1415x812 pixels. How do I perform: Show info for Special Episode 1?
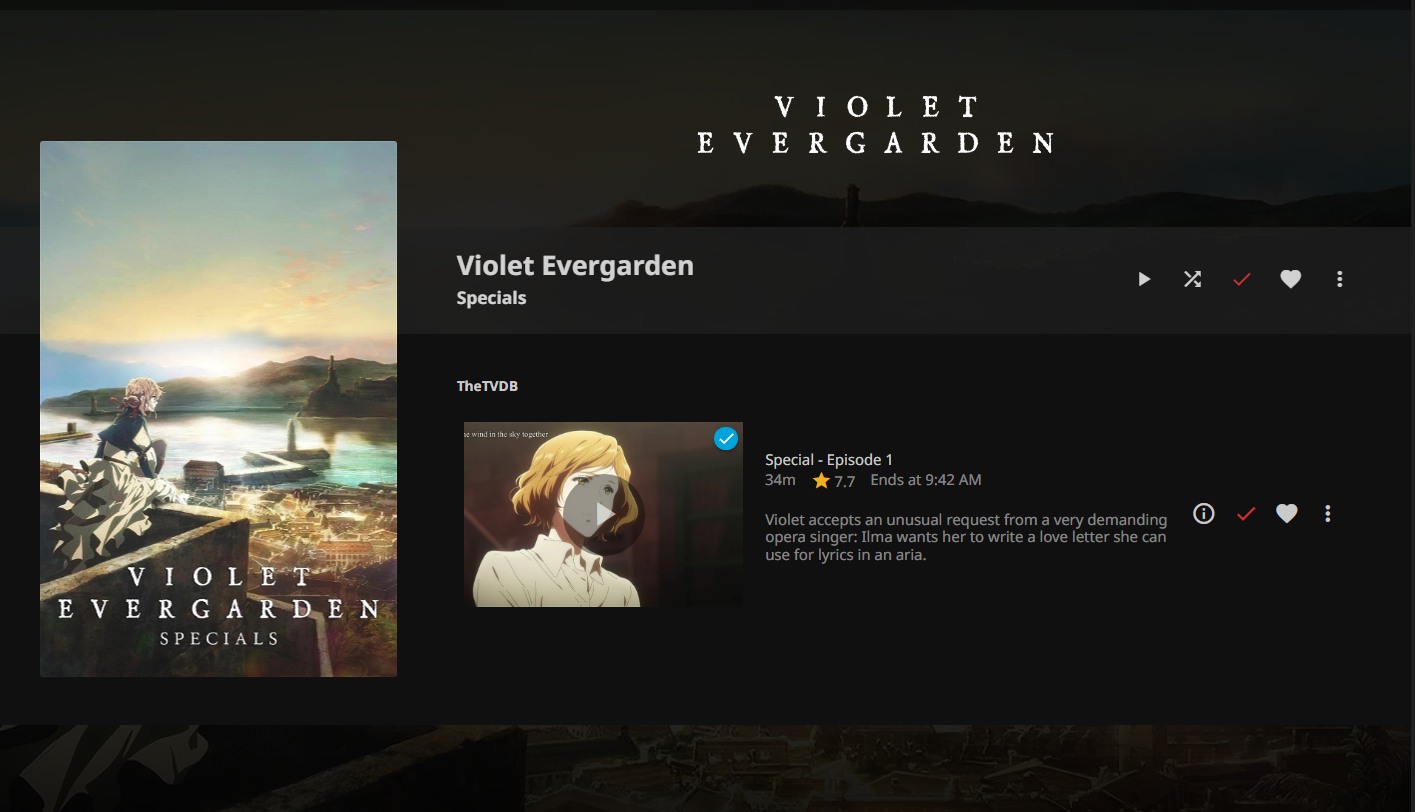coord(1203,513)
